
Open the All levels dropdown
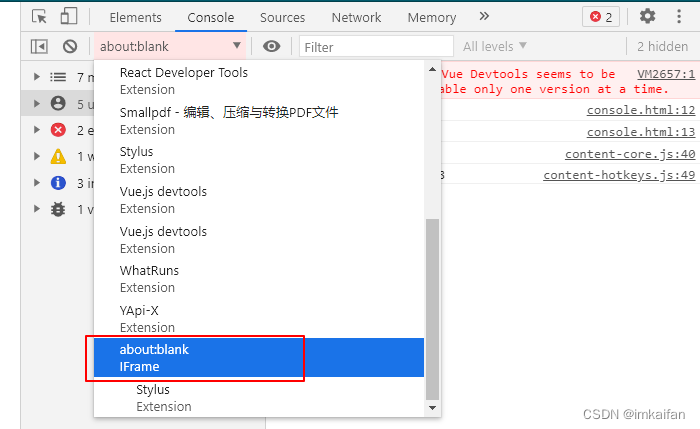(495, 46)
